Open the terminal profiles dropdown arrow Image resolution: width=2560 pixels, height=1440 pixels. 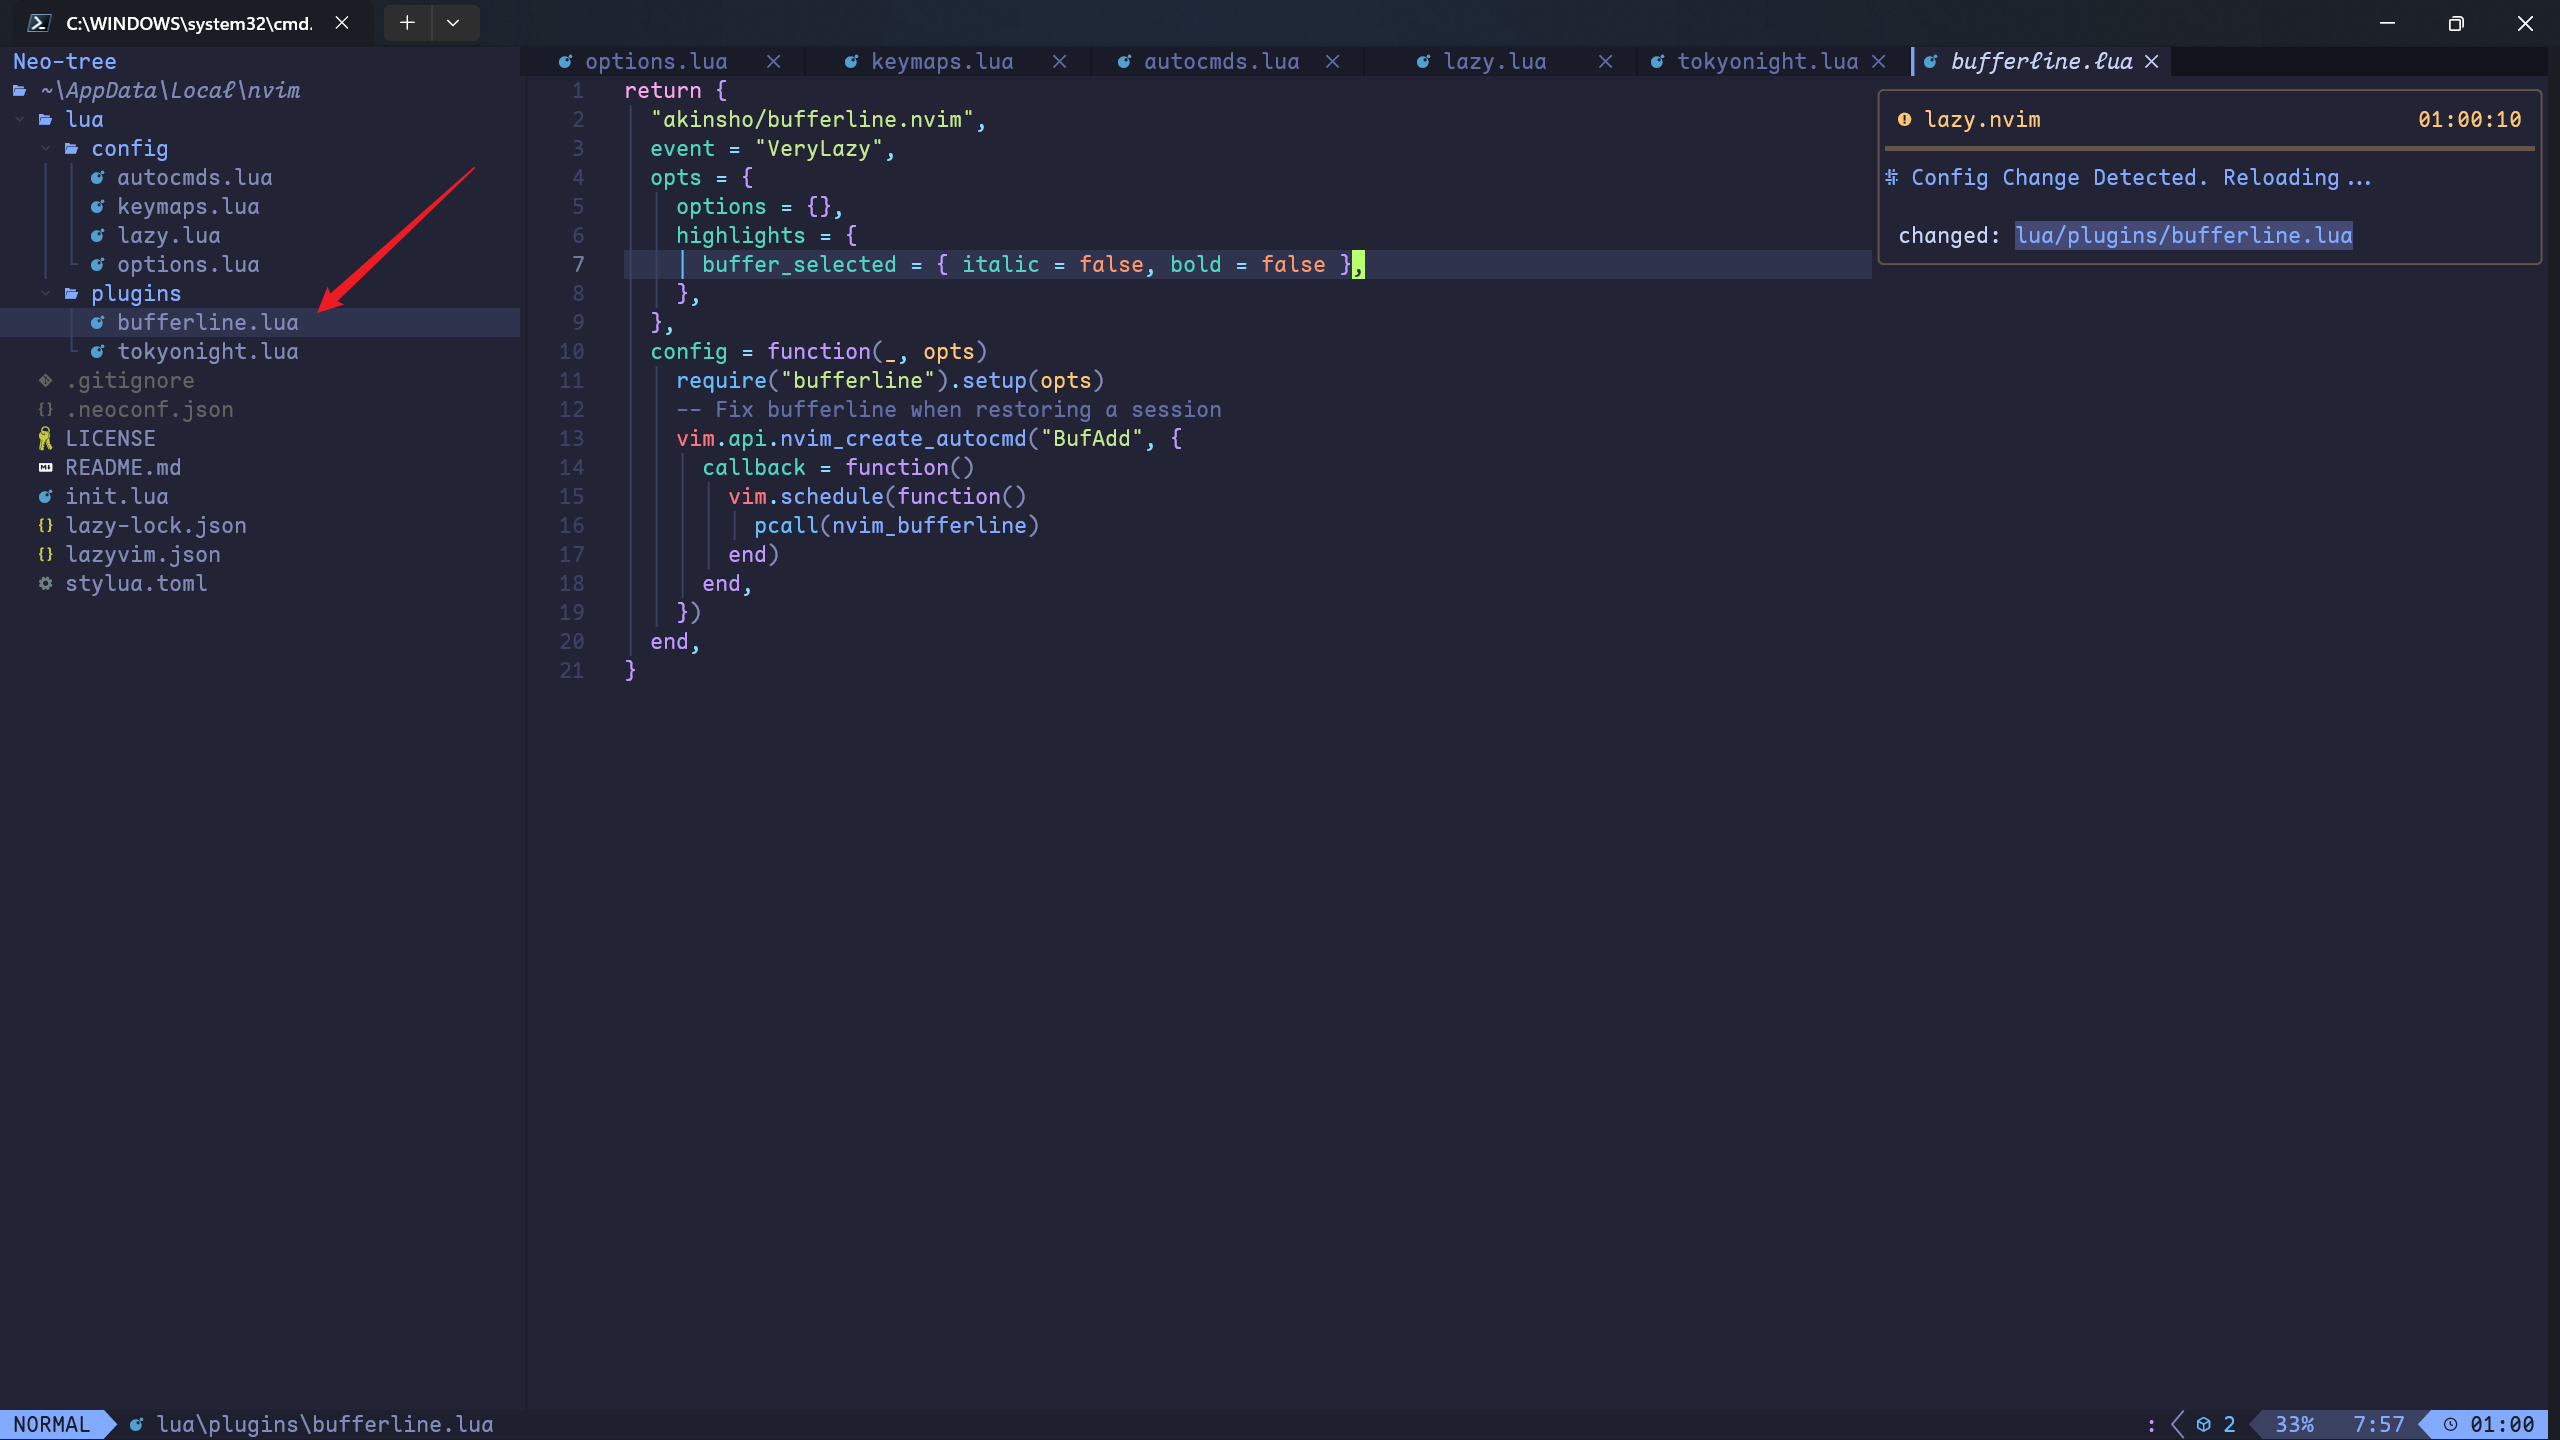pos(453,23)
